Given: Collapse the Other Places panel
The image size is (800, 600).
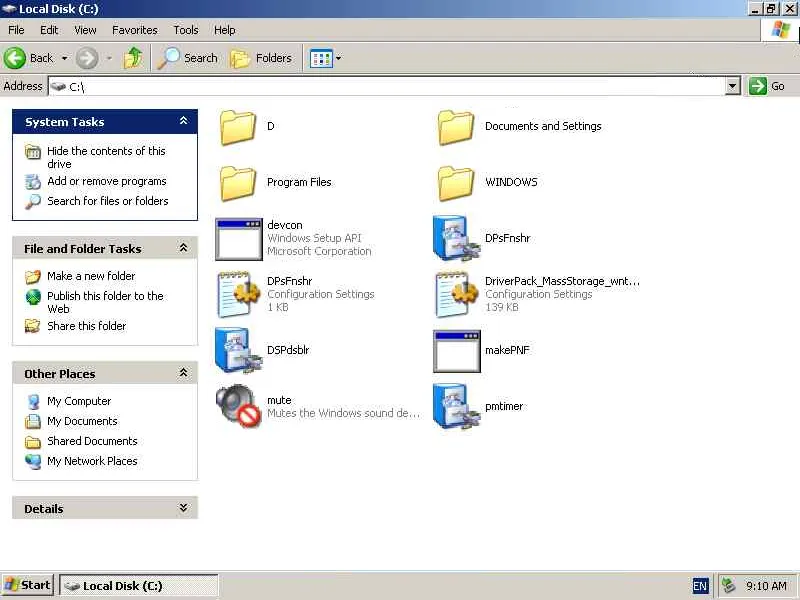Looking at the screenshot, I should [184, 373].
